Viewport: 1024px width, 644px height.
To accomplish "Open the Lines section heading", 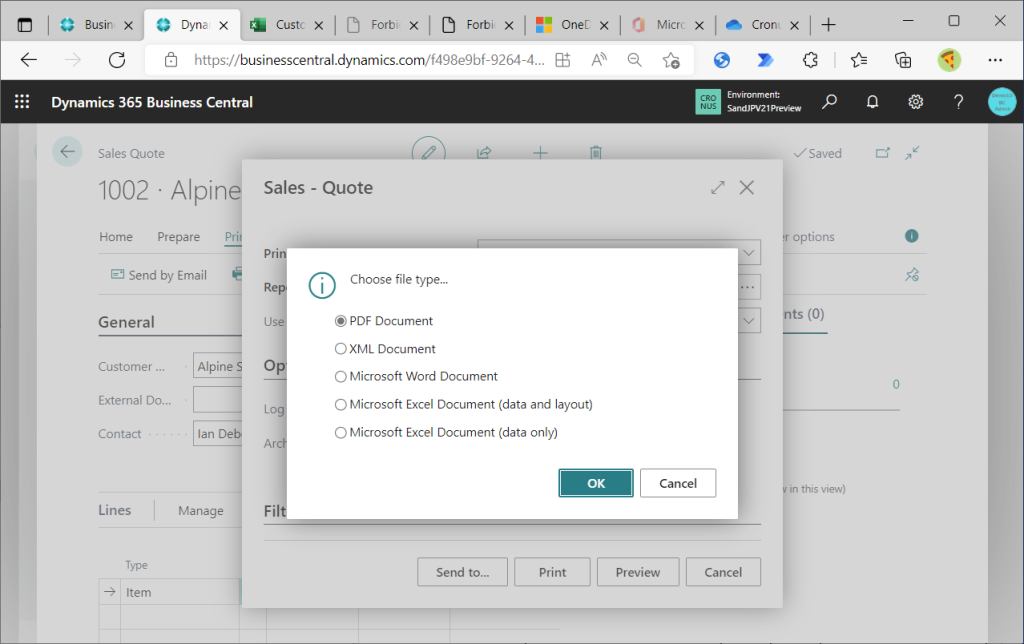I will point(114,510).
